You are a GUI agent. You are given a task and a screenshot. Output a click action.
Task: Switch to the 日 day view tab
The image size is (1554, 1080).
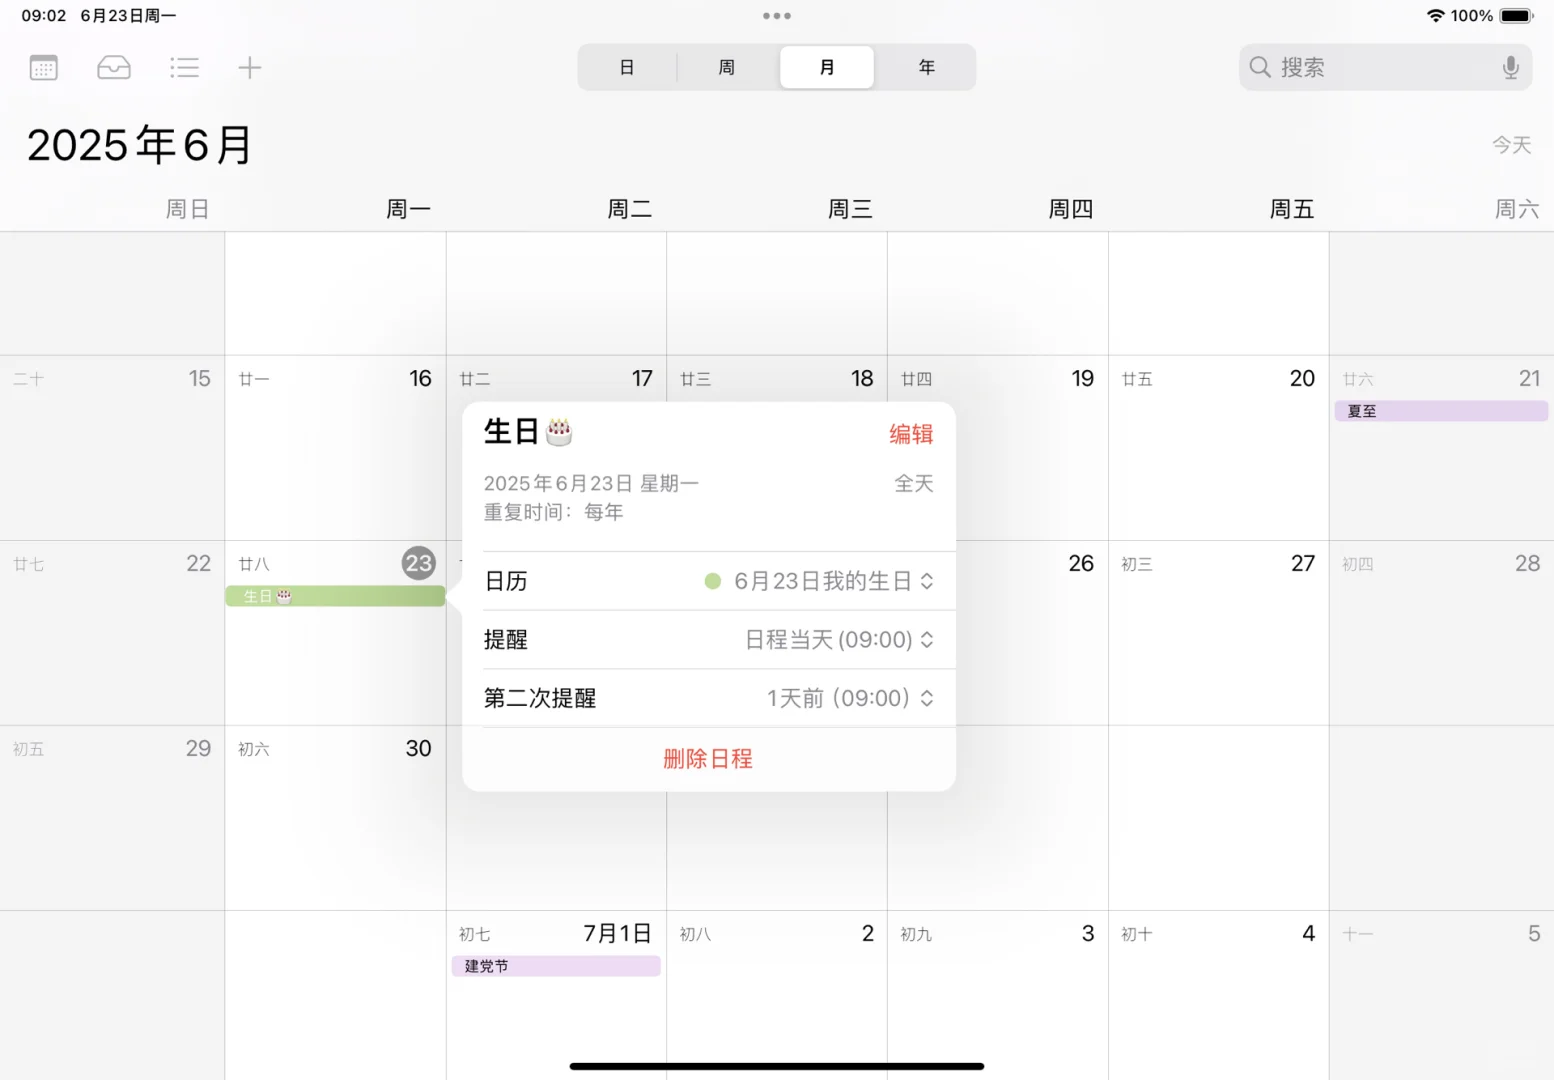pyautogui.click(x=627, y=68)
